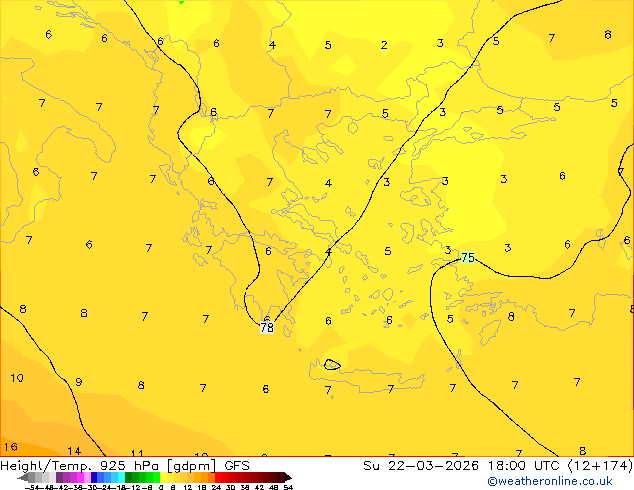Click the temperature value 16 in the corner

tap(11, 447)
